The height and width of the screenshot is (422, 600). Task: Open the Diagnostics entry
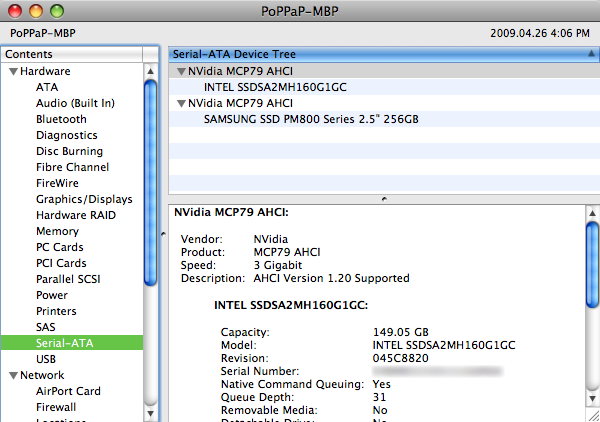tap(67, 135)
